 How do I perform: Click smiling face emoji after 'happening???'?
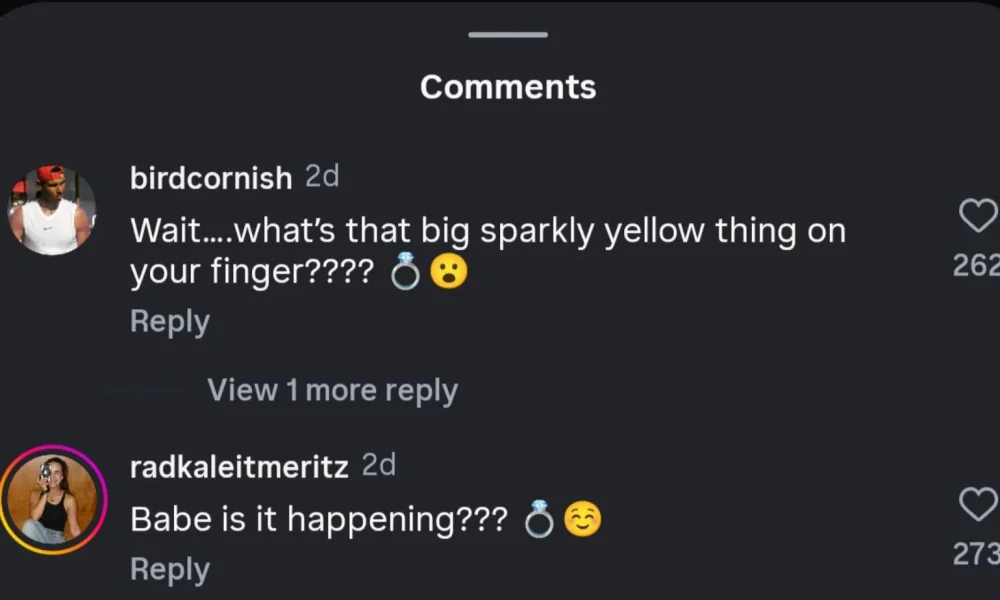[583, 520]
